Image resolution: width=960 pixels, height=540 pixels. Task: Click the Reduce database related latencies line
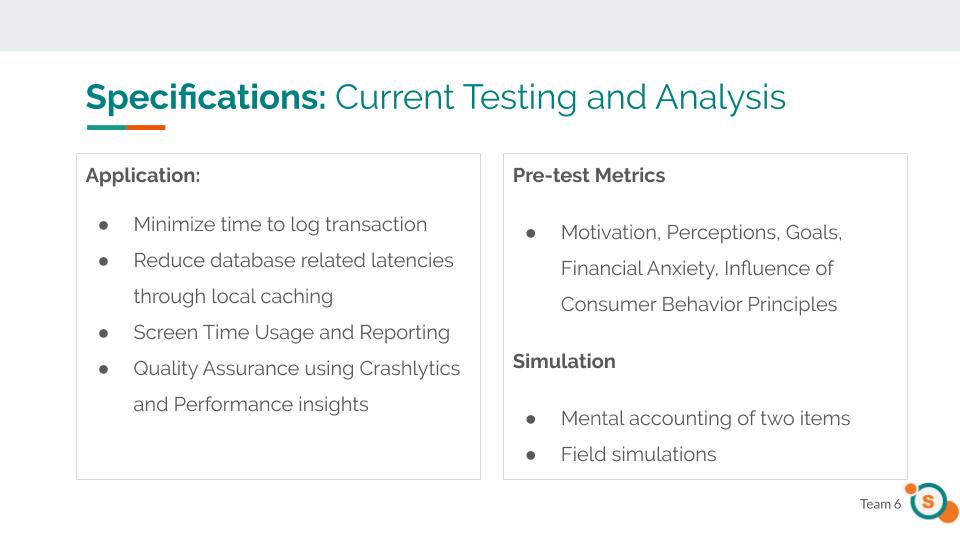(293, 260)
